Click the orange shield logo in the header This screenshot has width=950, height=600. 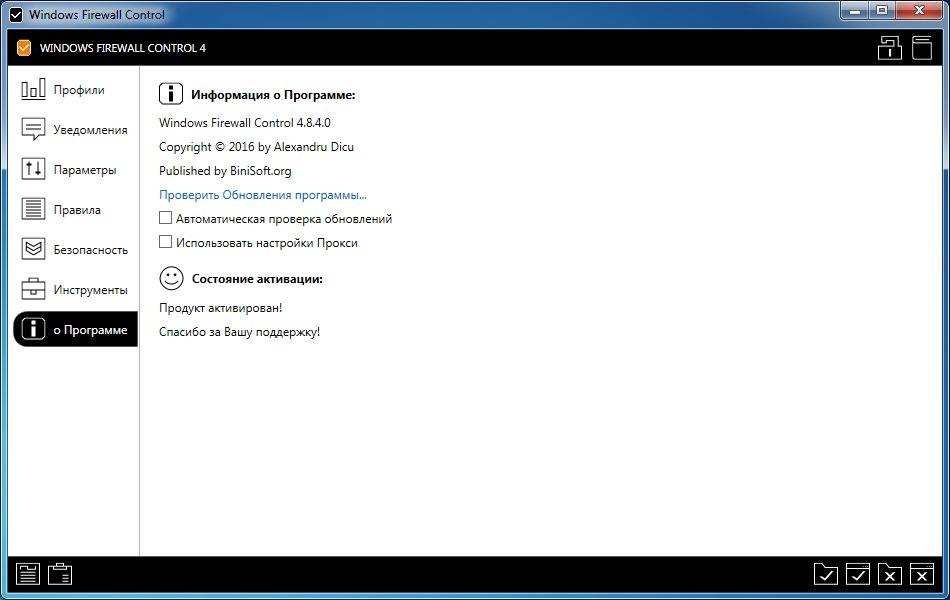coord(24,48)
